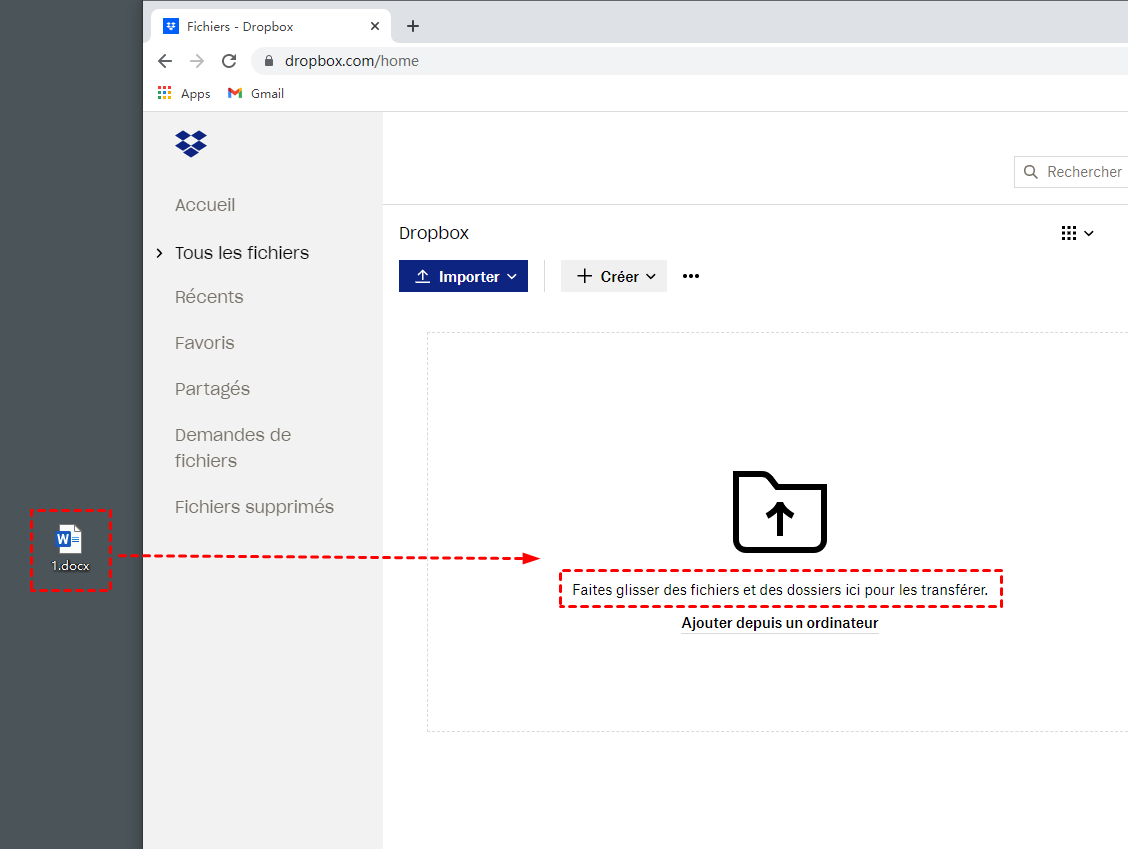Focus the Rechercher search field
The image size is (1128, 849).
[1071, 172]
